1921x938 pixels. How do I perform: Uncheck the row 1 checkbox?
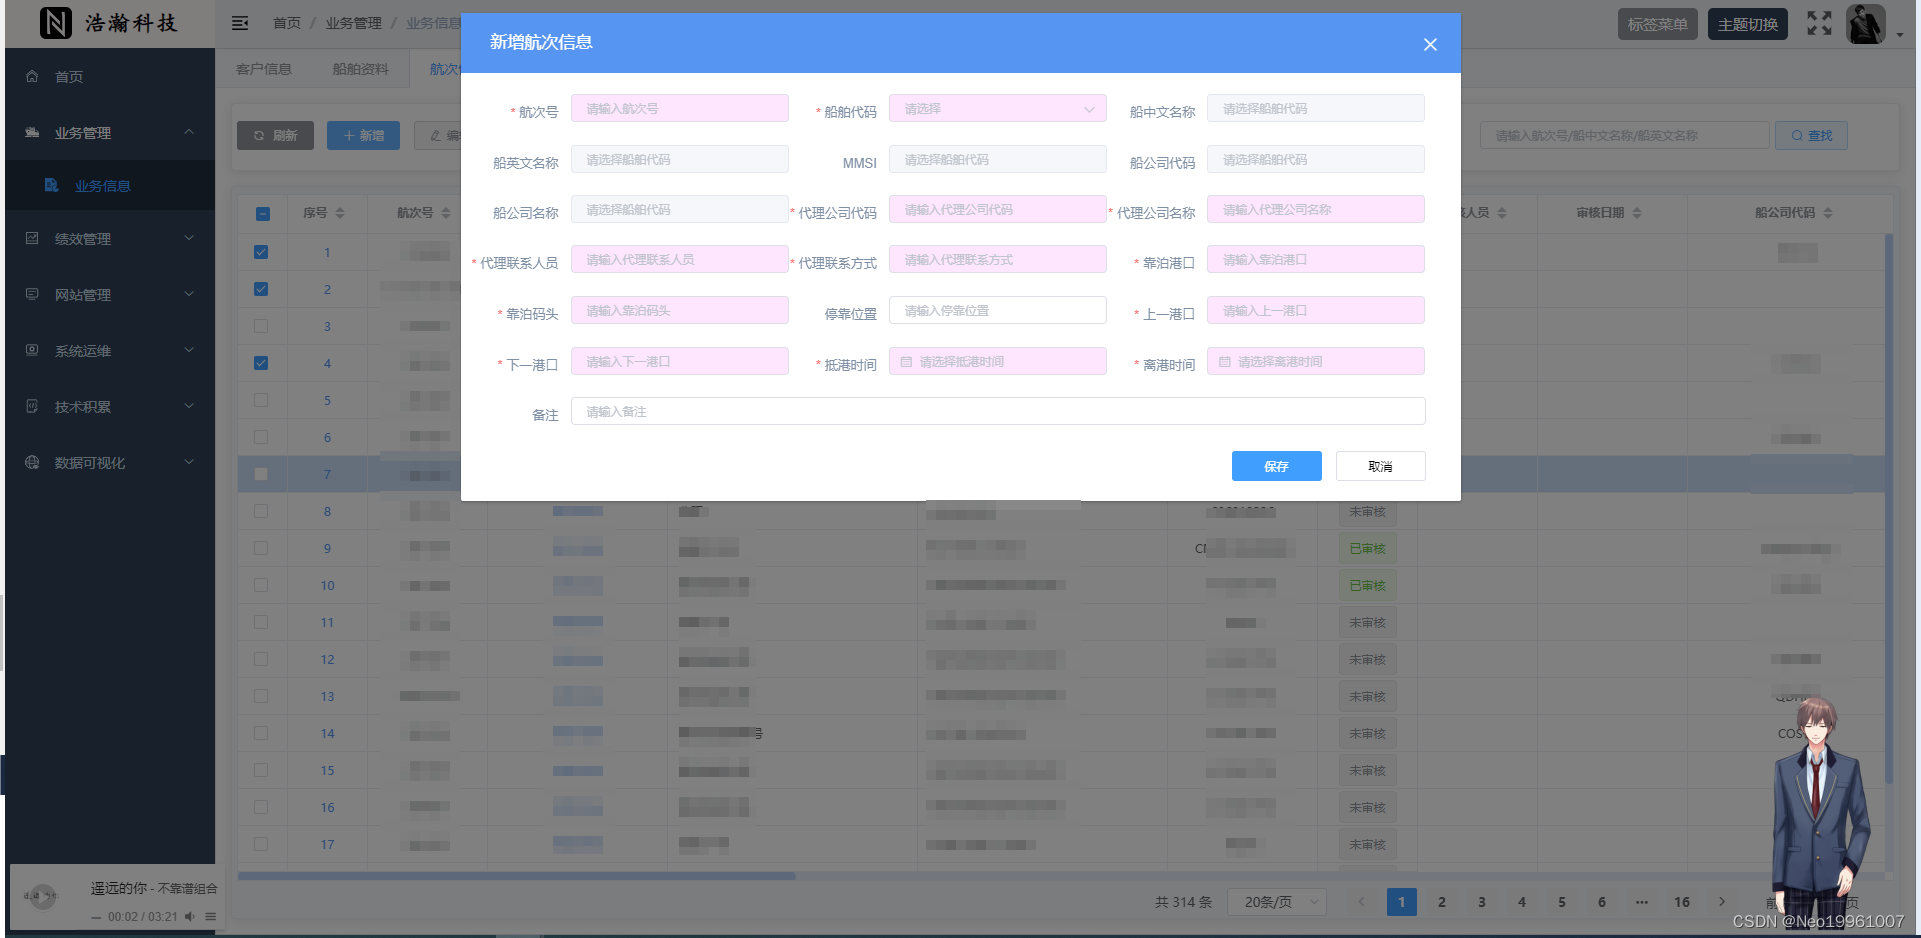[x=261, y=252]
